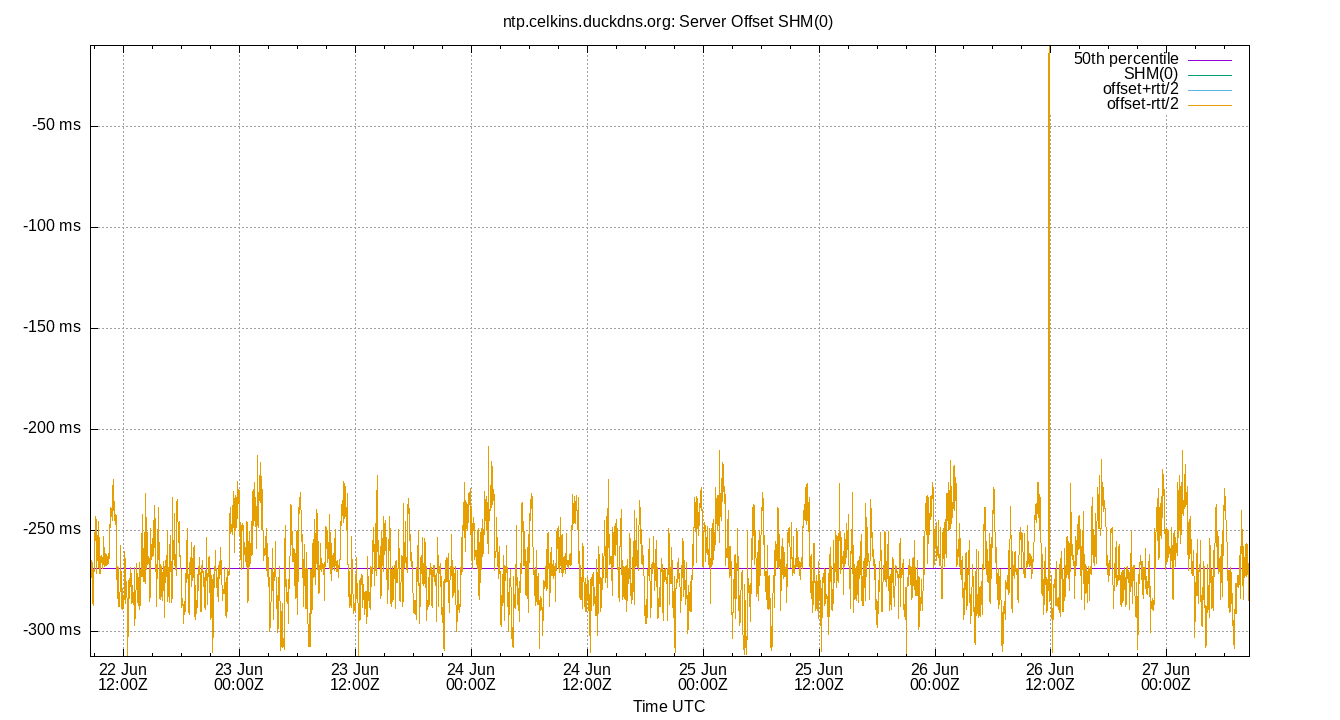
Task: Click the '25 Jun 00:00Z' x-axis label
Action: pos(703,677)
